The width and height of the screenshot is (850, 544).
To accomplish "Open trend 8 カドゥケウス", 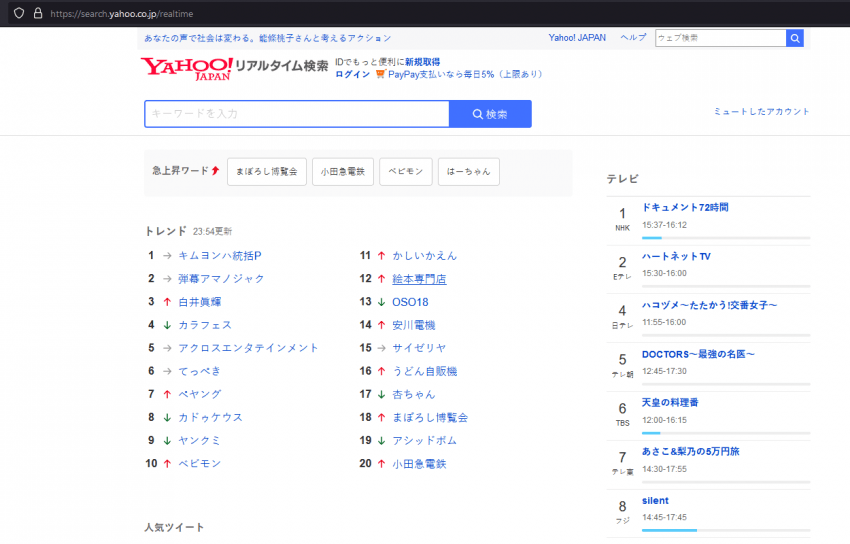I will click(210, 417).
